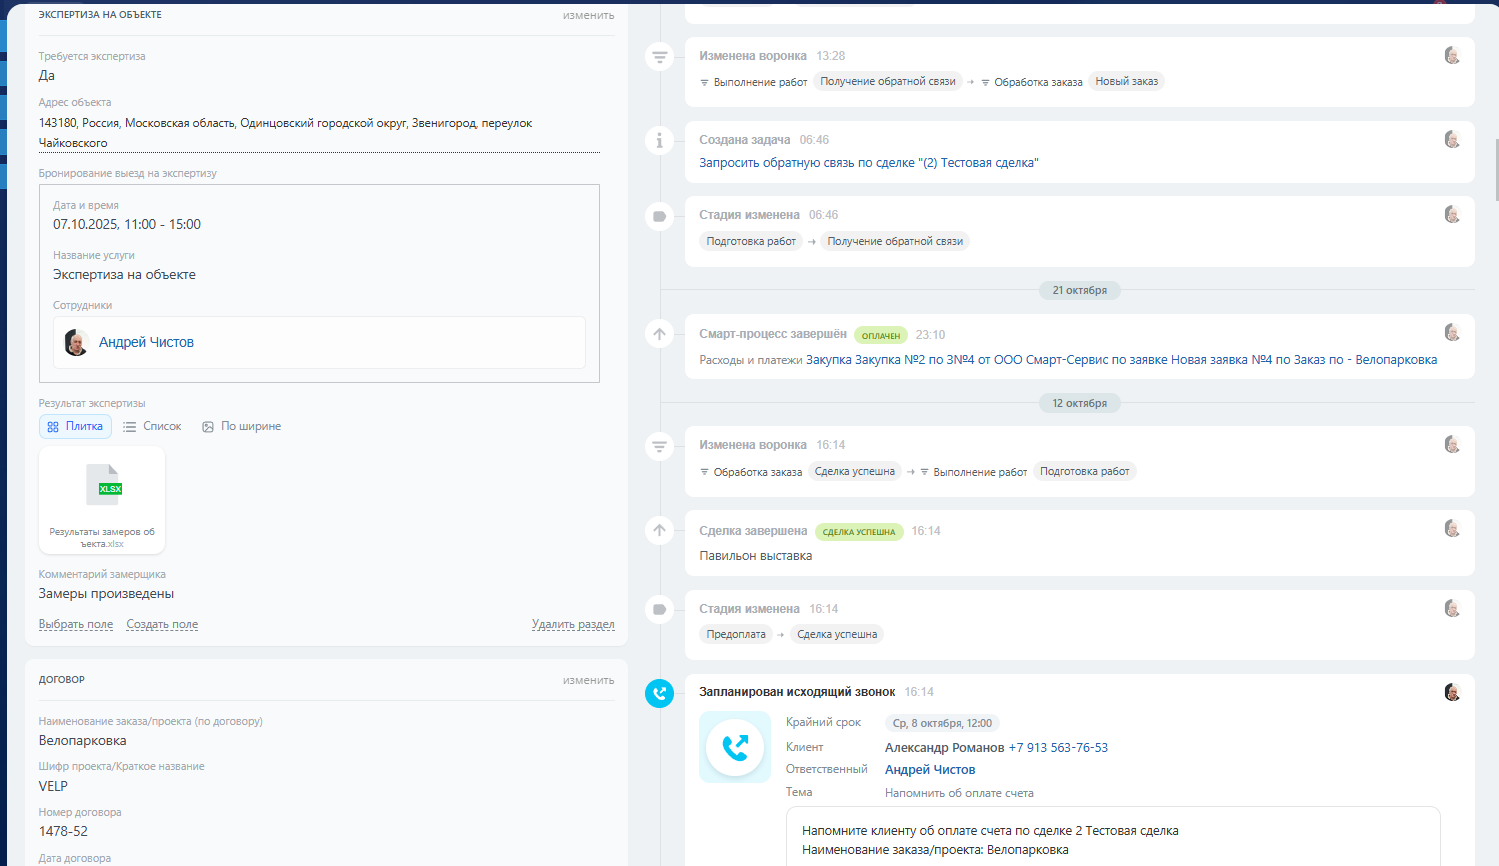Open Выбрать поле link
1499x866 pixels.
coord(76,624)
